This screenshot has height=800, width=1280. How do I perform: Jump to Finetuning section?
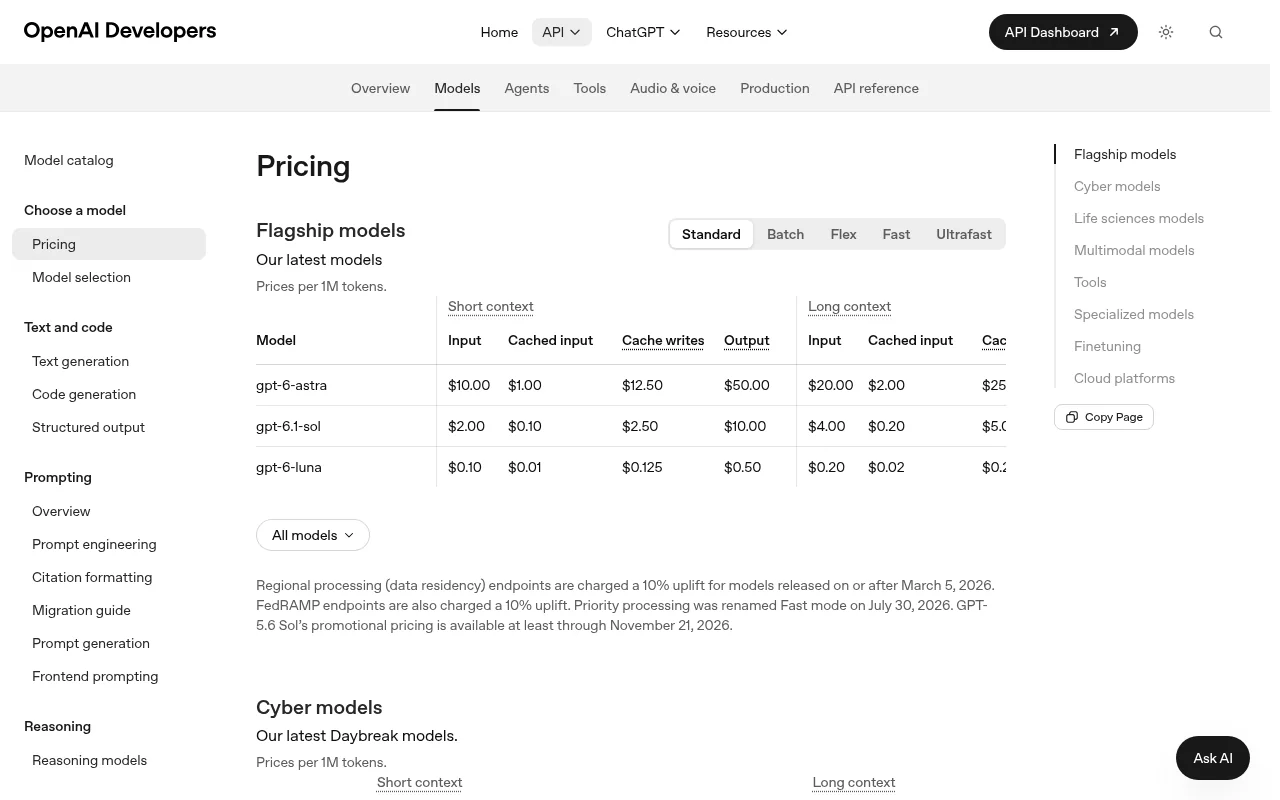(1107, 346)
